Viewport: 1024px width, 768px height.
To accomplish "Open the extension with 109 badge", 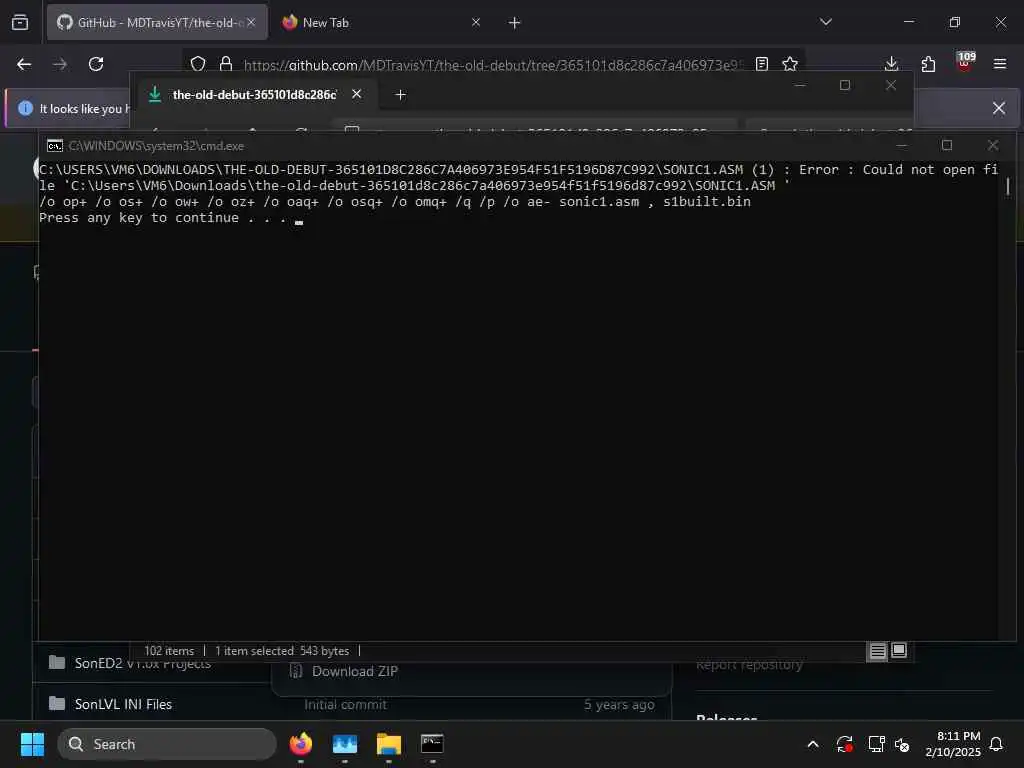I will point(965,62).
